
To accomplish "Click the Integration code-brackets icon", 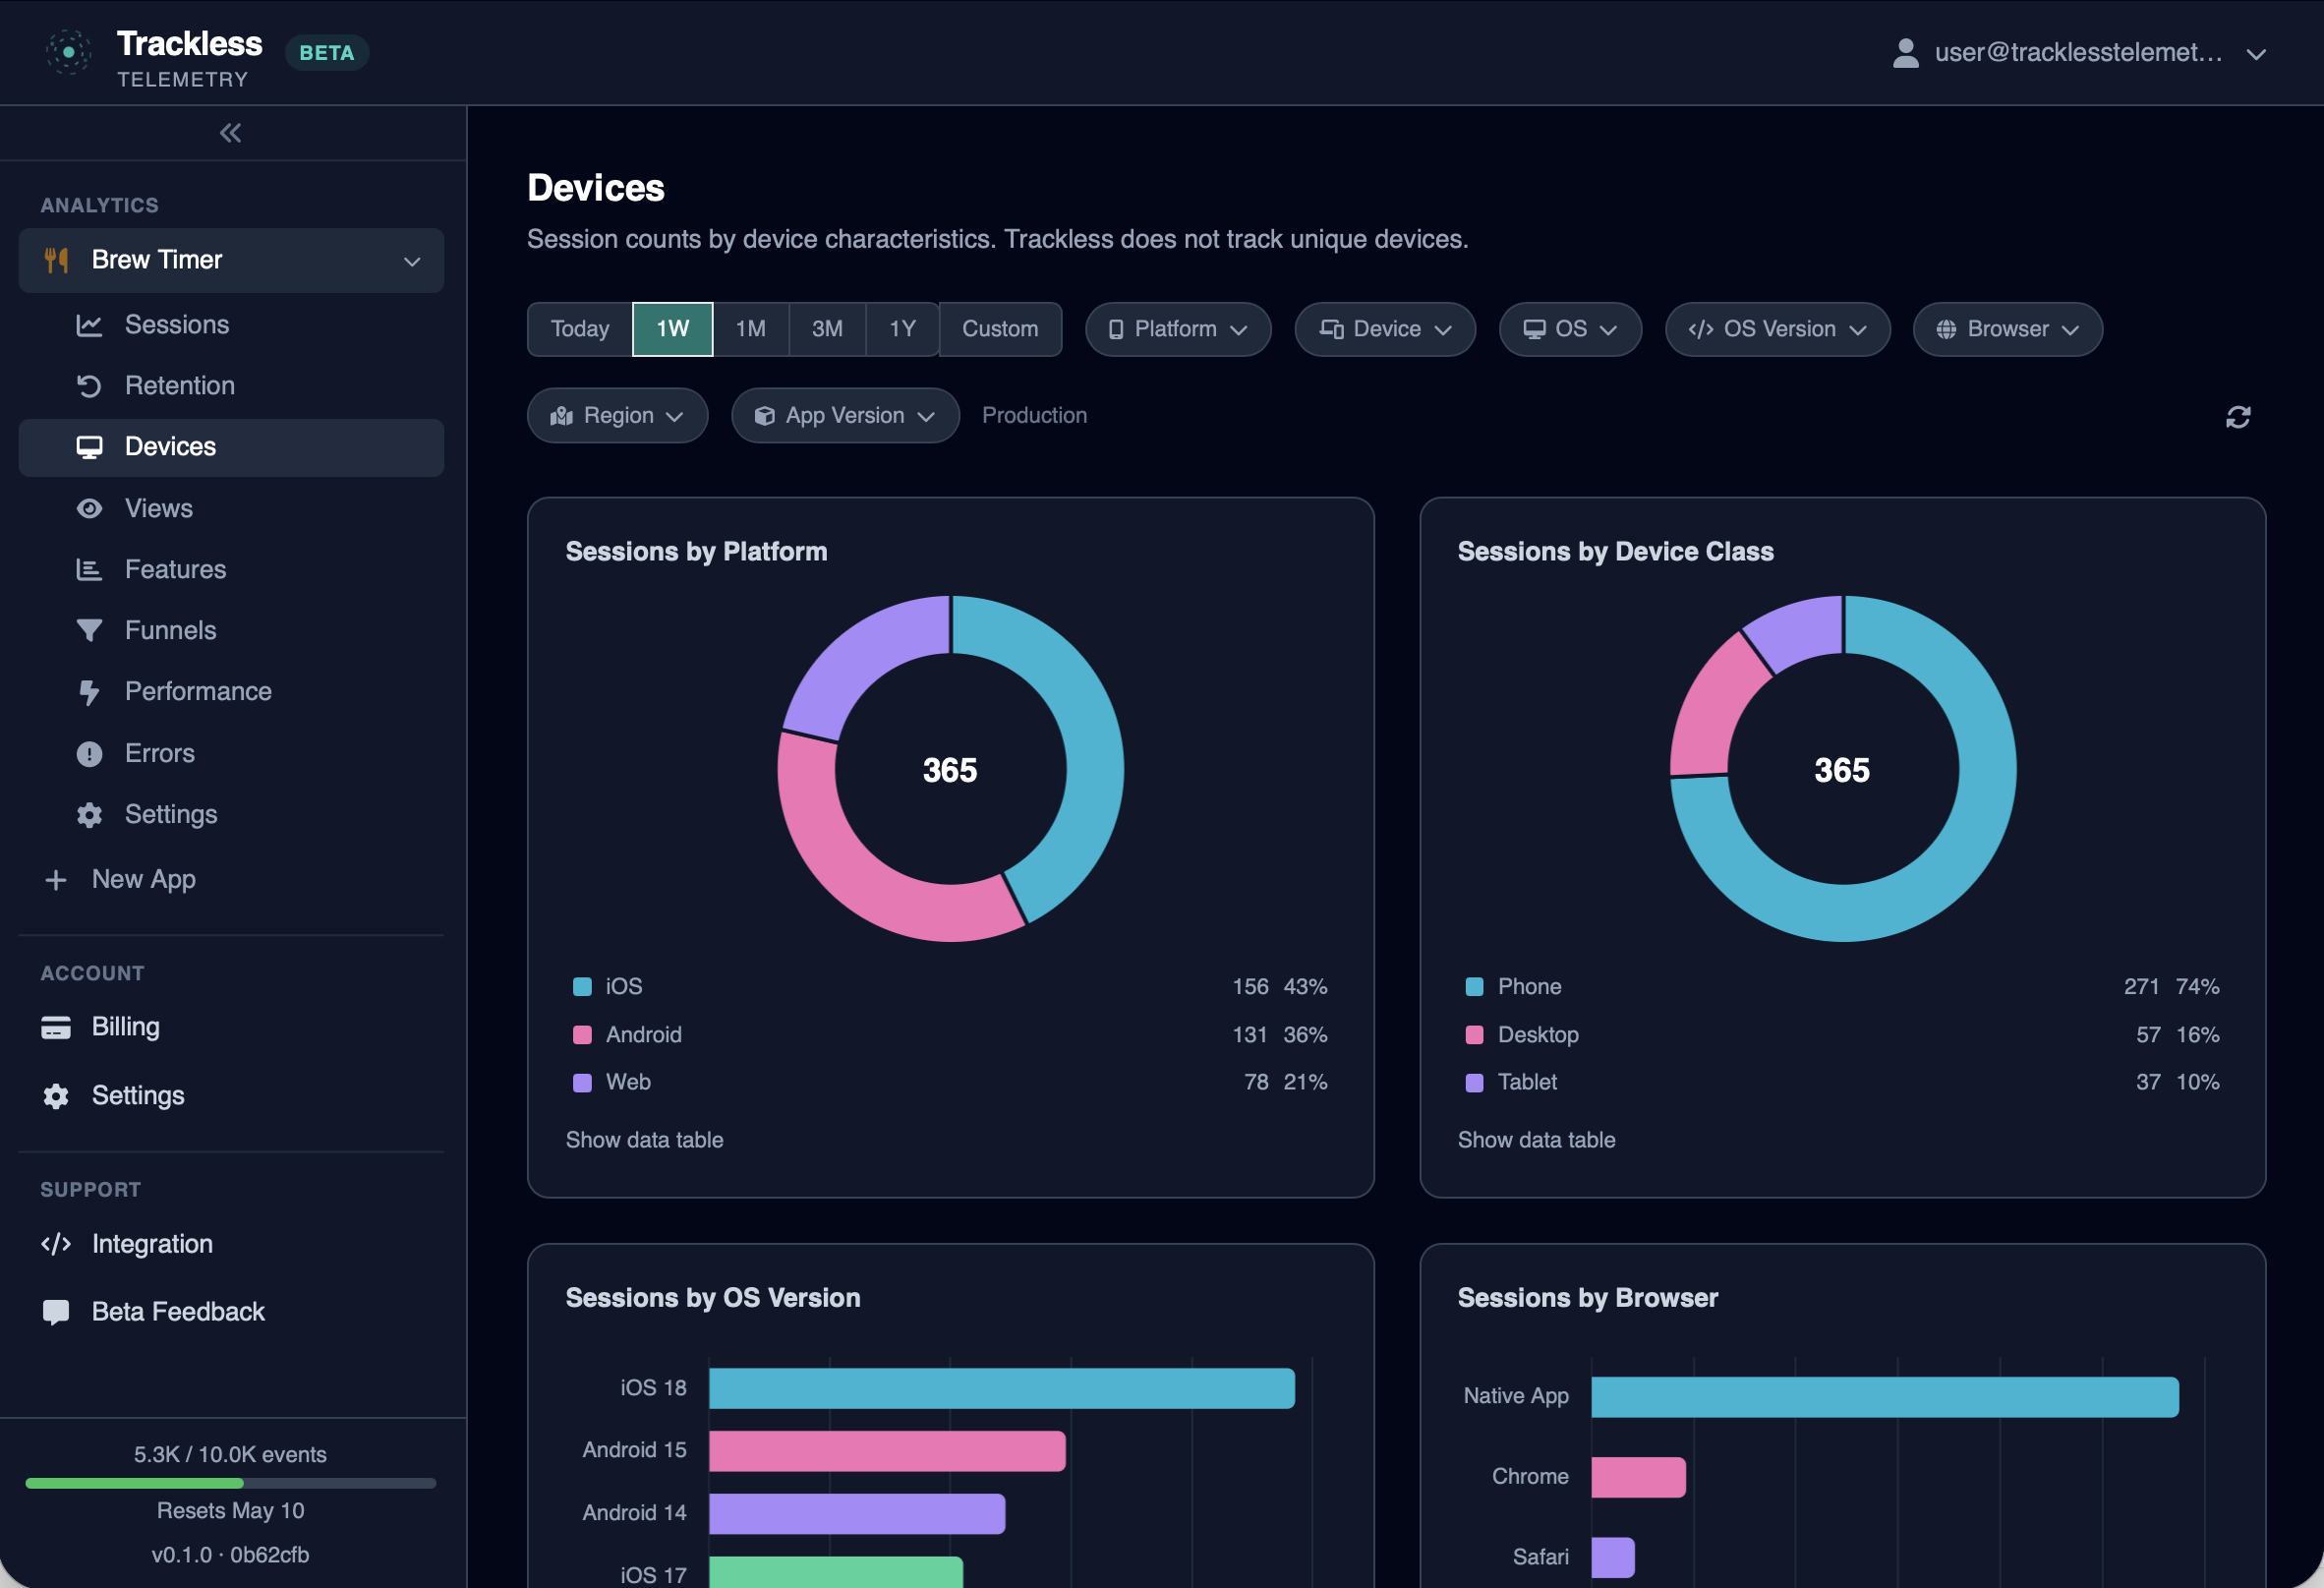I will click(x=56, y=1244).
